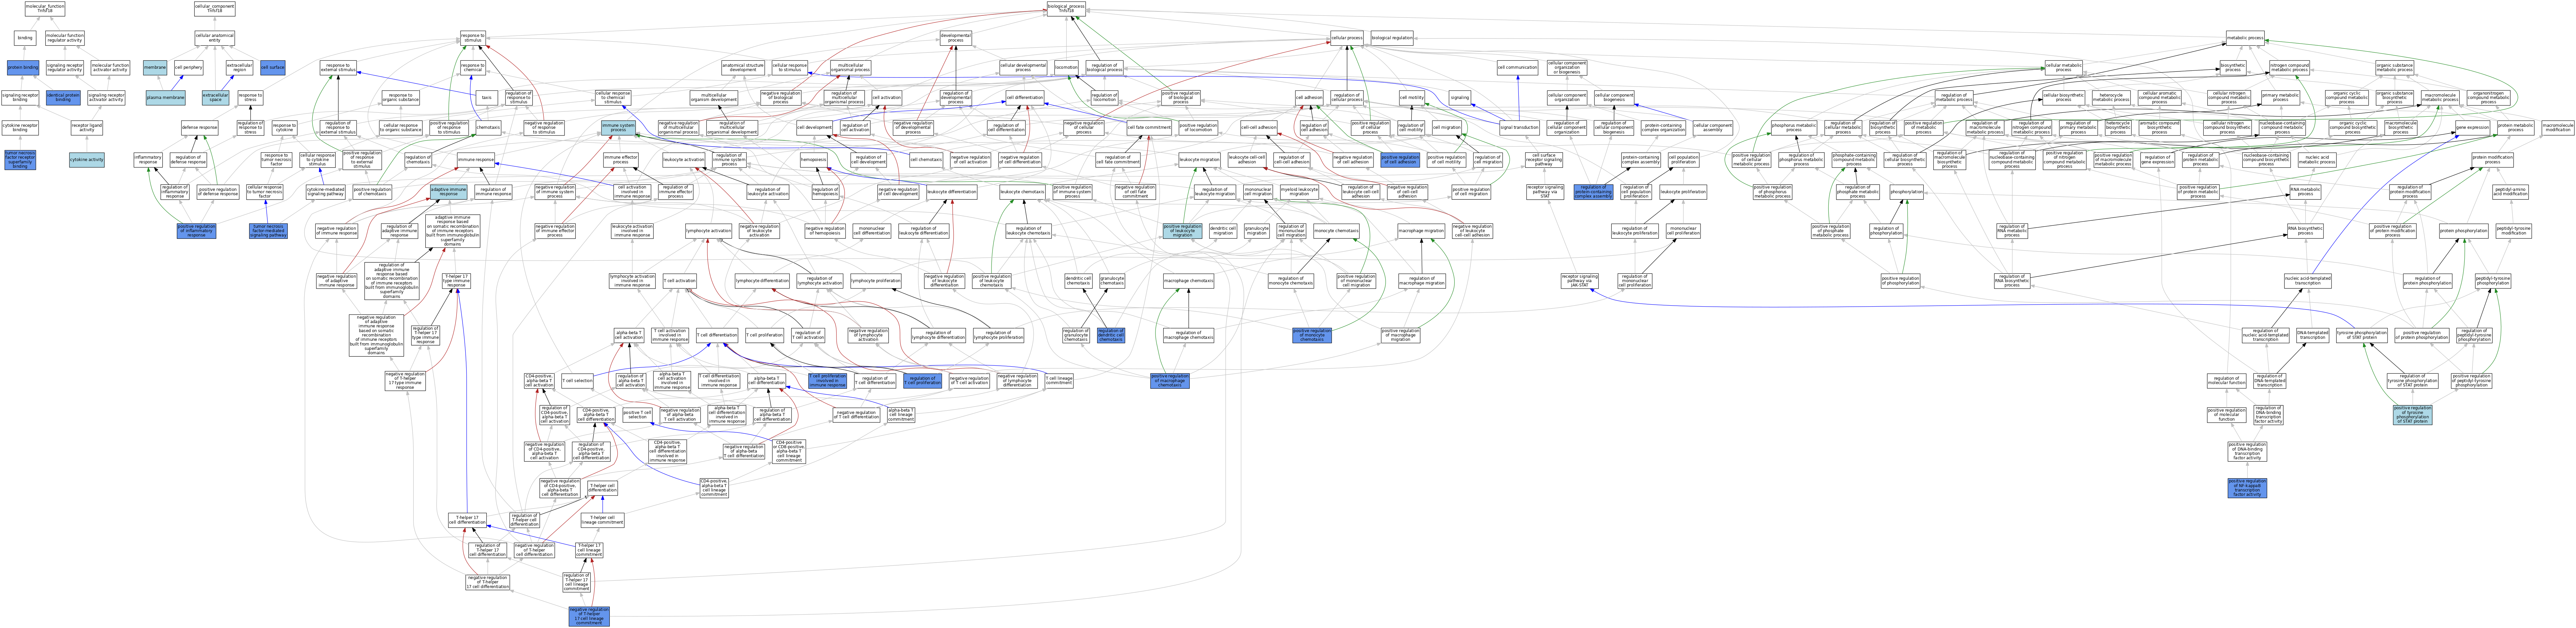This screenshot has height=628, width=2576.
Task: Select 'positive regulation of leukocyte migration' node
Action: [1182, 231]
